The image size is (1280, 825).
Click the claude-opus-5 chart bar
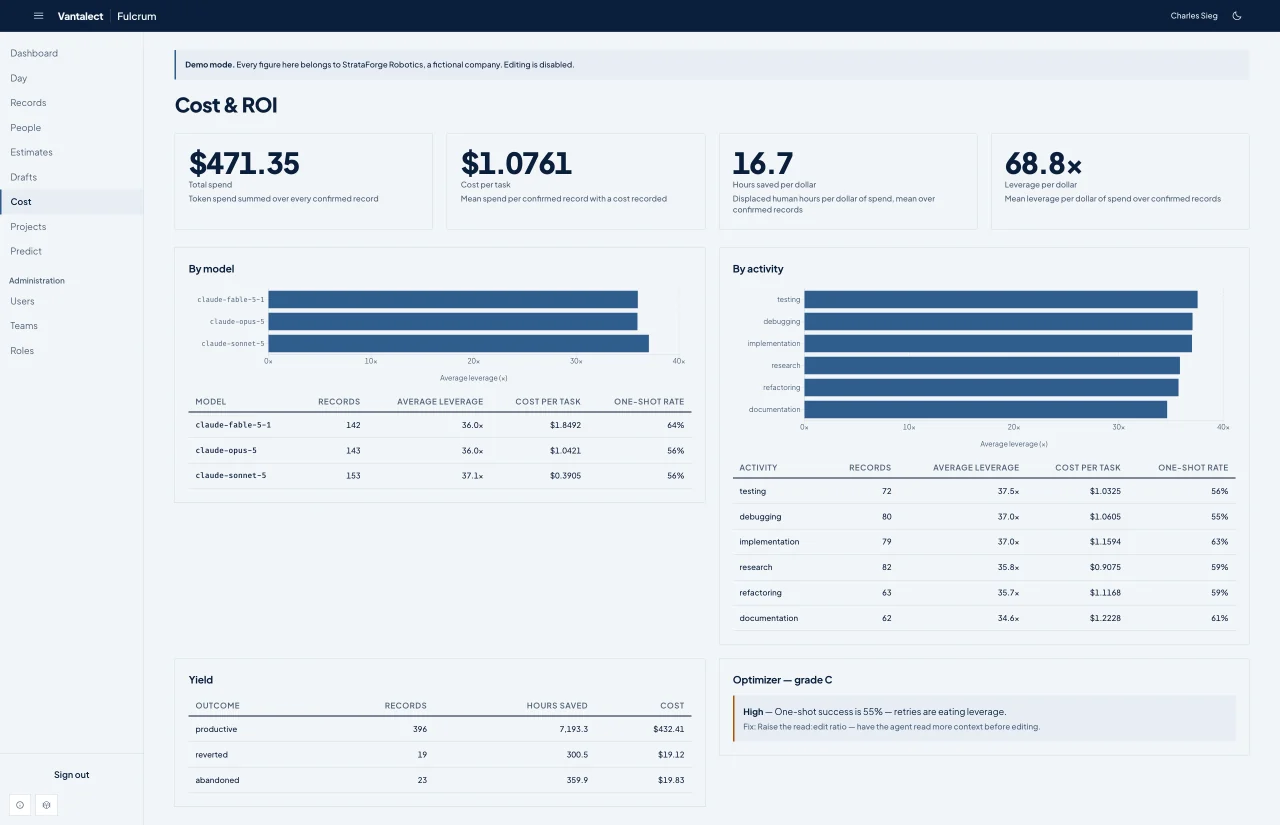(x=453, y=321)
